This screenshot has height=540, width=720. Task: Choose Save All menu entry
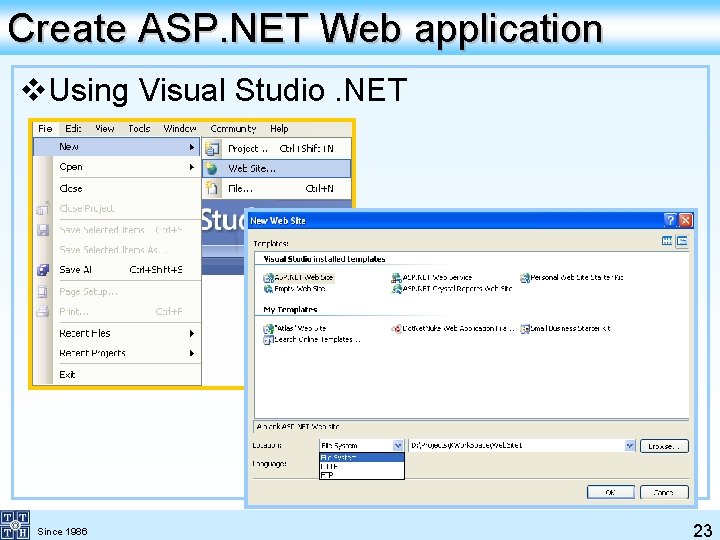tap(121, 270)
